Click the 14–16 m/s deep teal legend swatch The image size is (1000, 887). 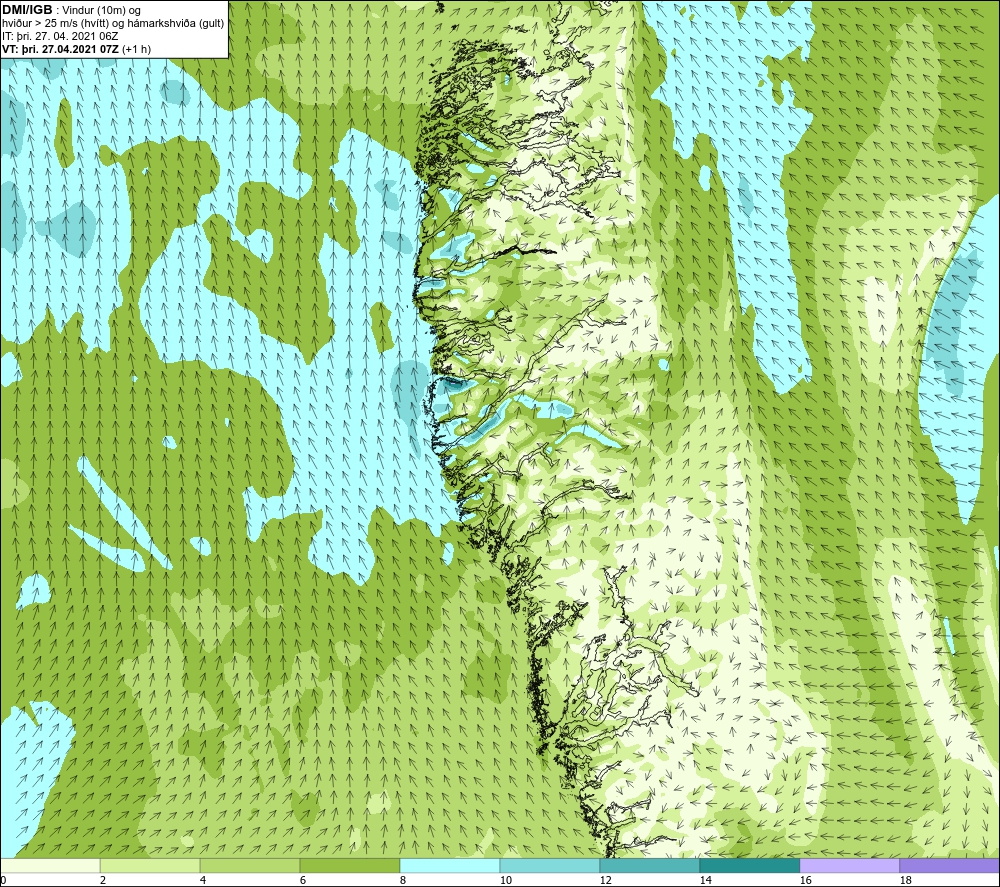click(749, 865)
